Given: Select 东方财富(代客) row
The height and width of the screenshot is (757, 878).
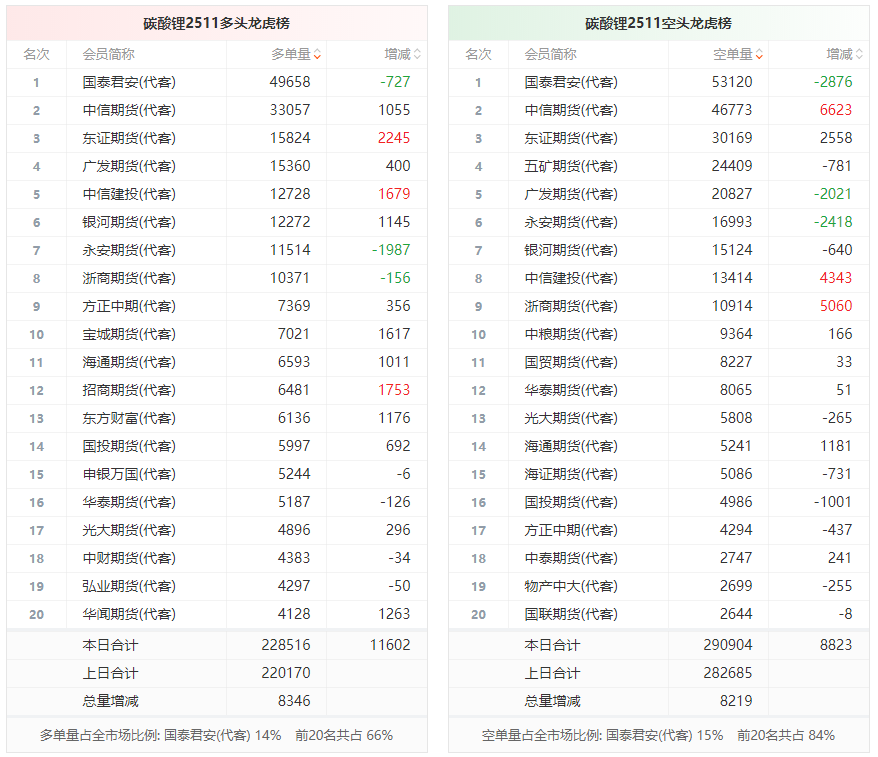Looking at the screenshot, I should pyautogui.click(x=217, y=418).
